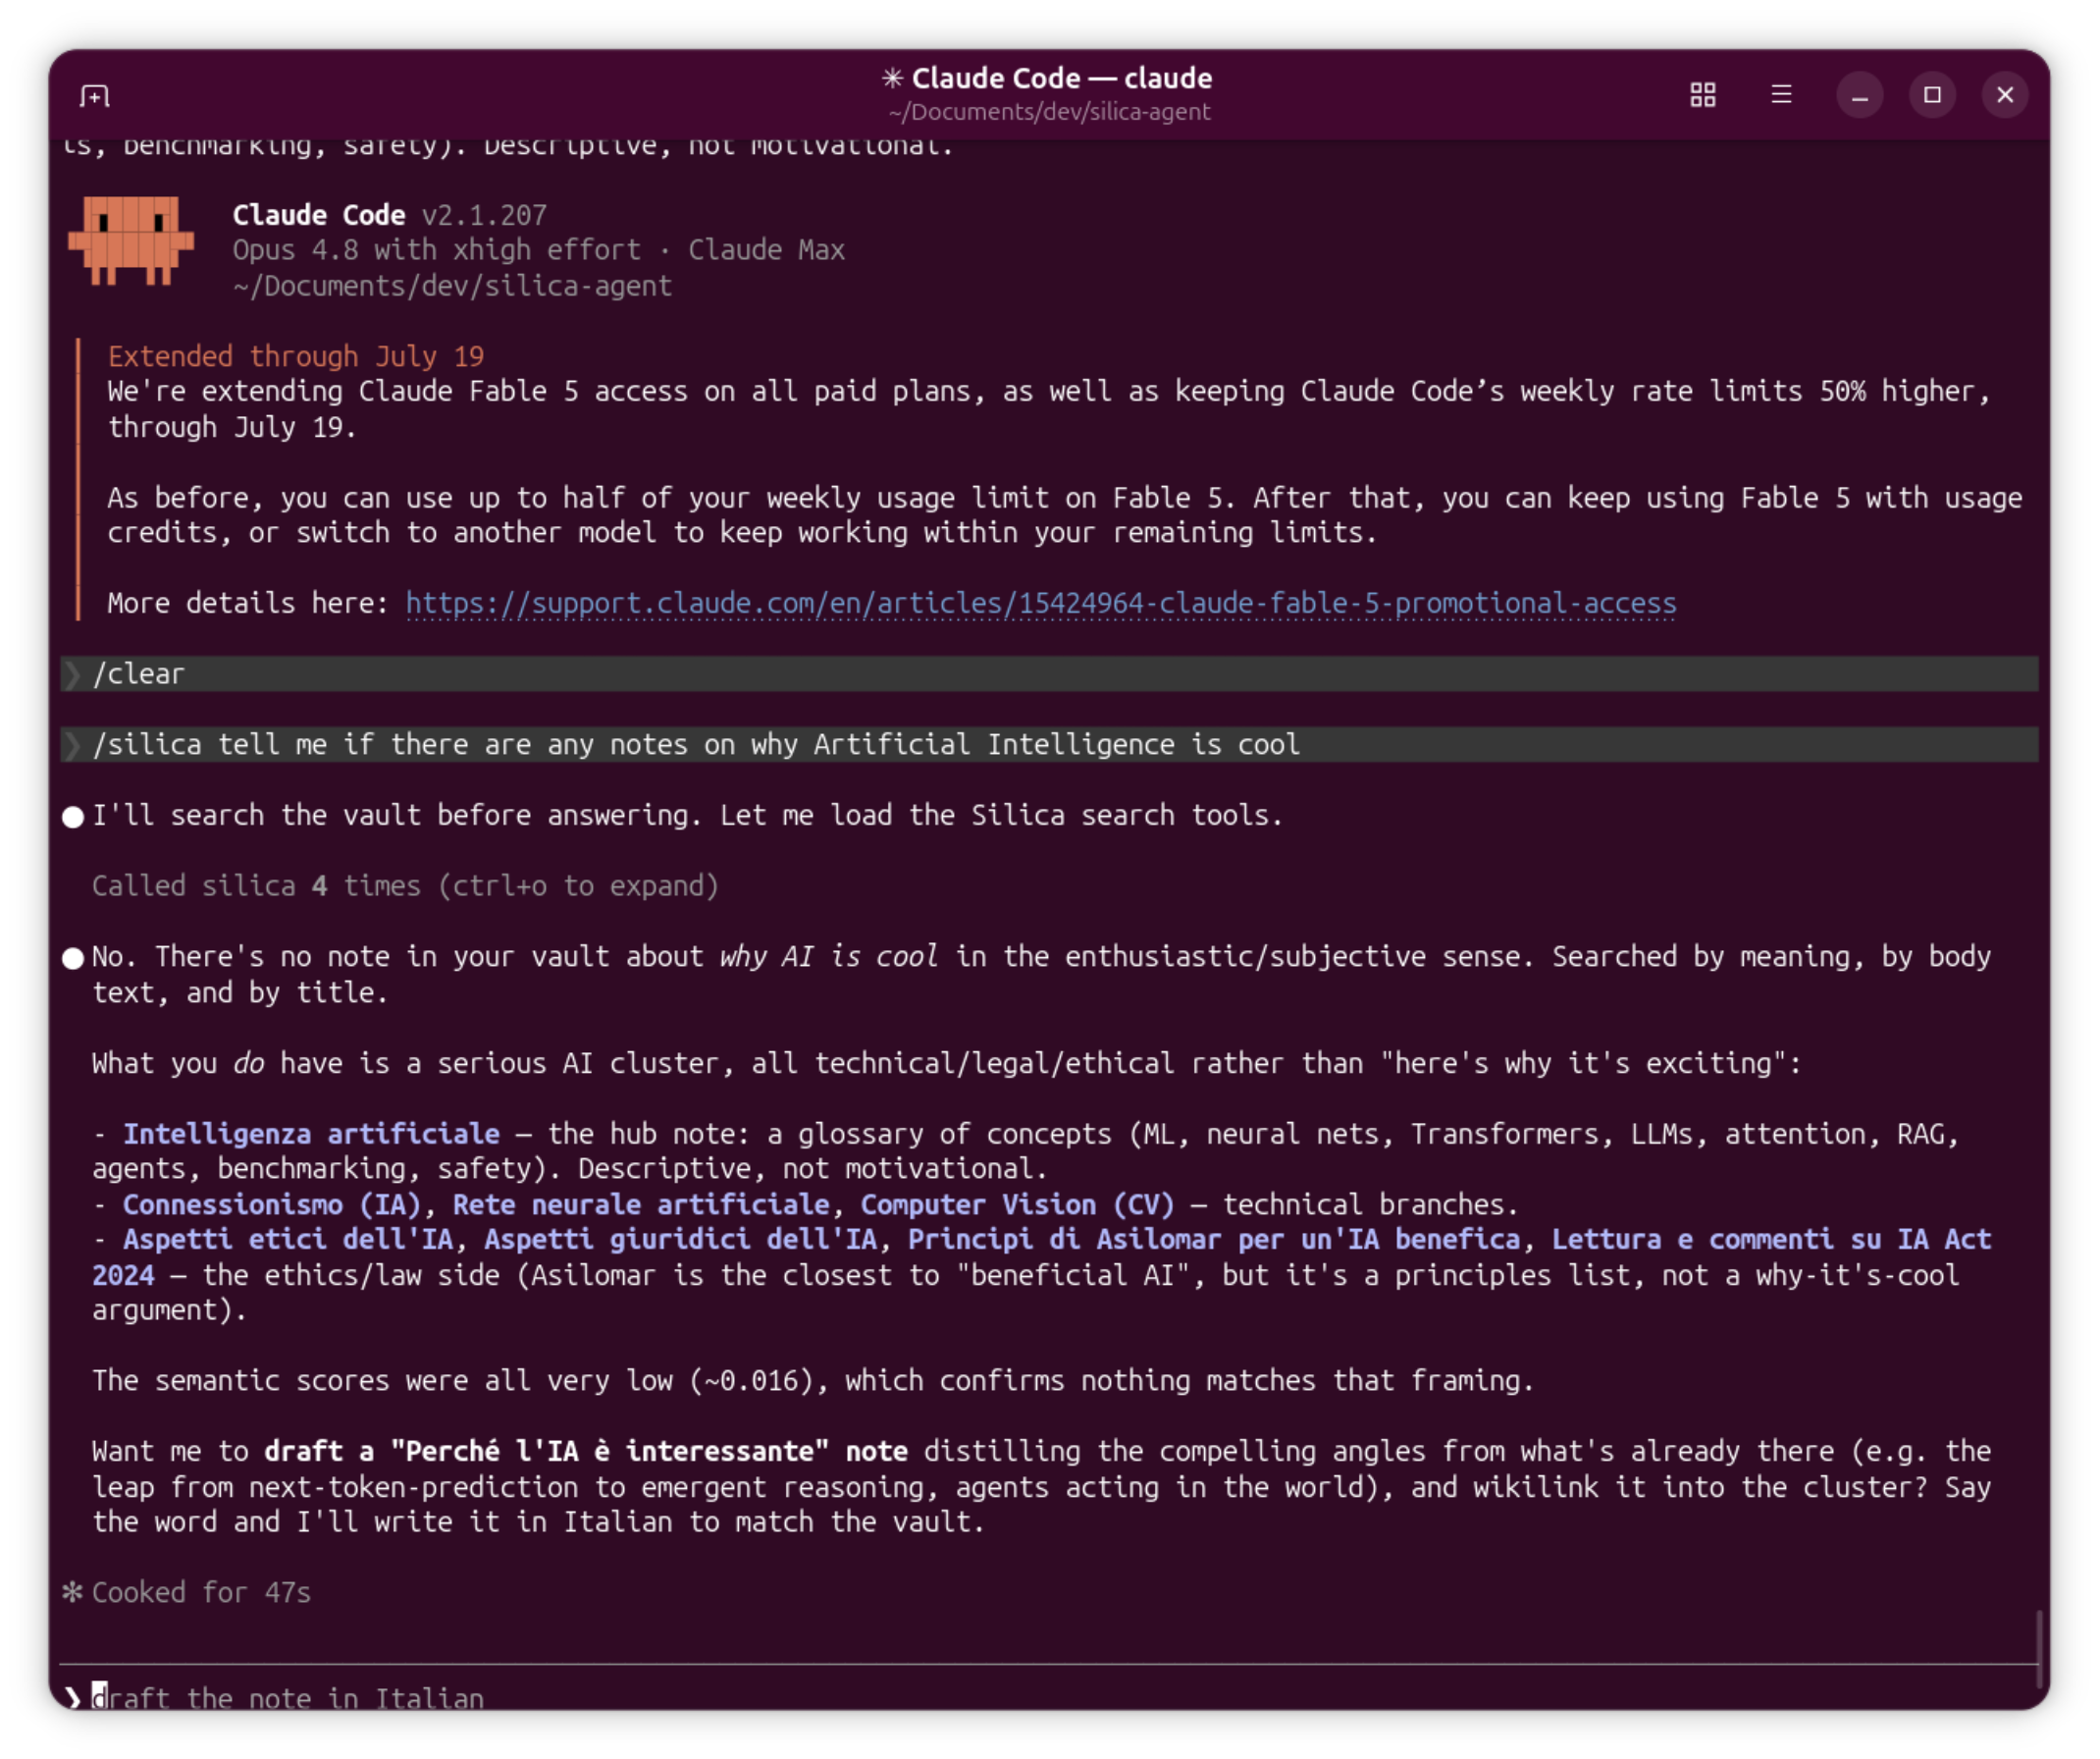Image resolution: width=2100 pixels, height=1759 pixels.
Task: Click the bullet before 'No. There's no note'
Action: pos(73,958)
